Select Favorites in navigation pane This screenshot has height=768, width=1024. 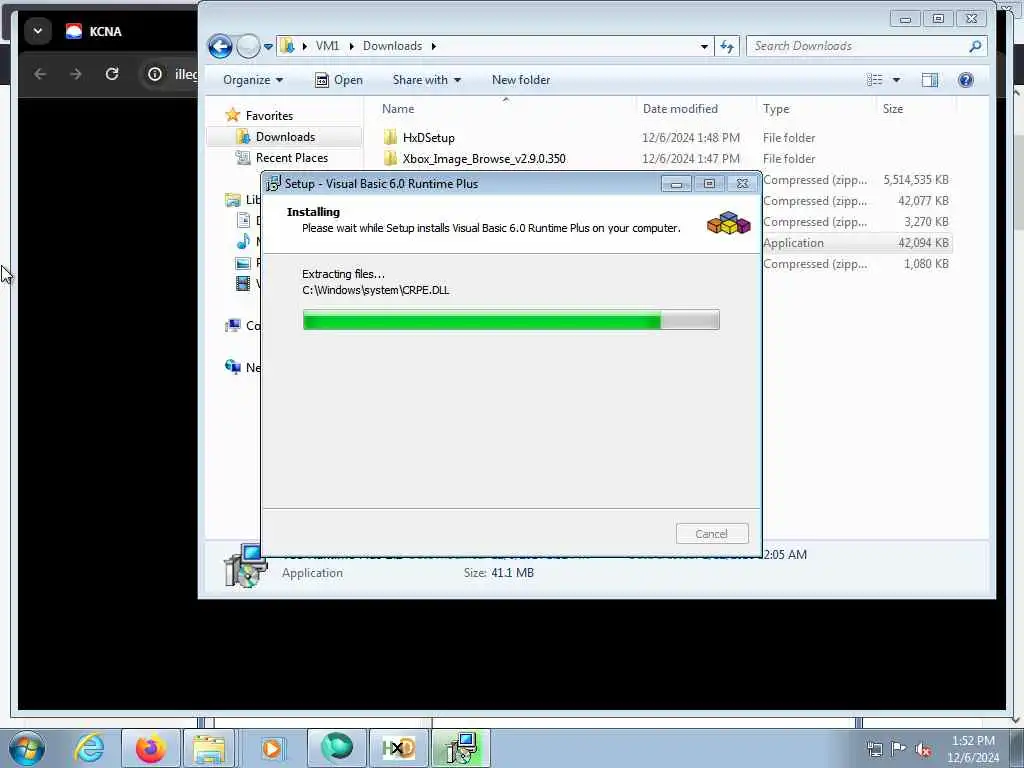(x=269, y=116)
